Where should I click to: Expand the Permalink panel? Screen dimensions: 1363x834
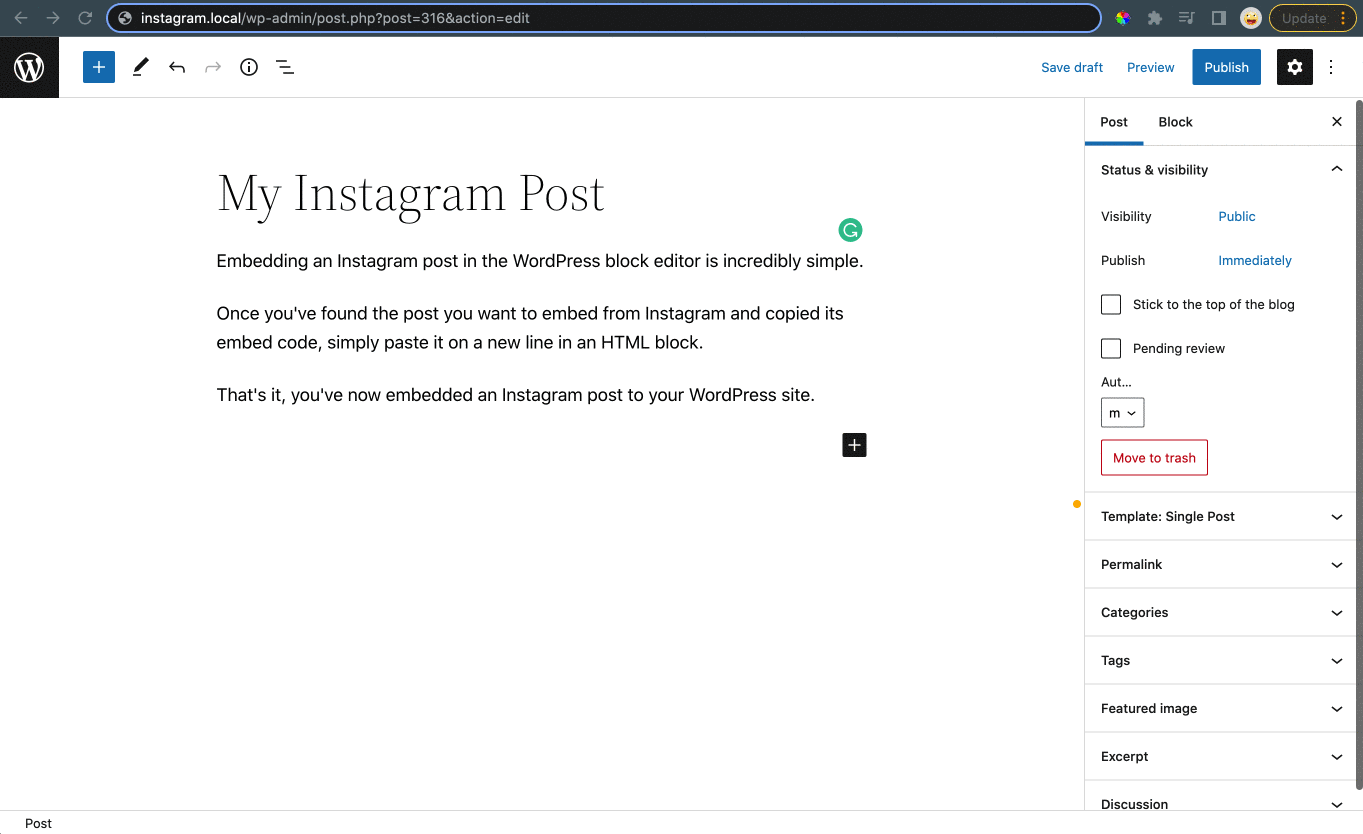coord(1219,565)
